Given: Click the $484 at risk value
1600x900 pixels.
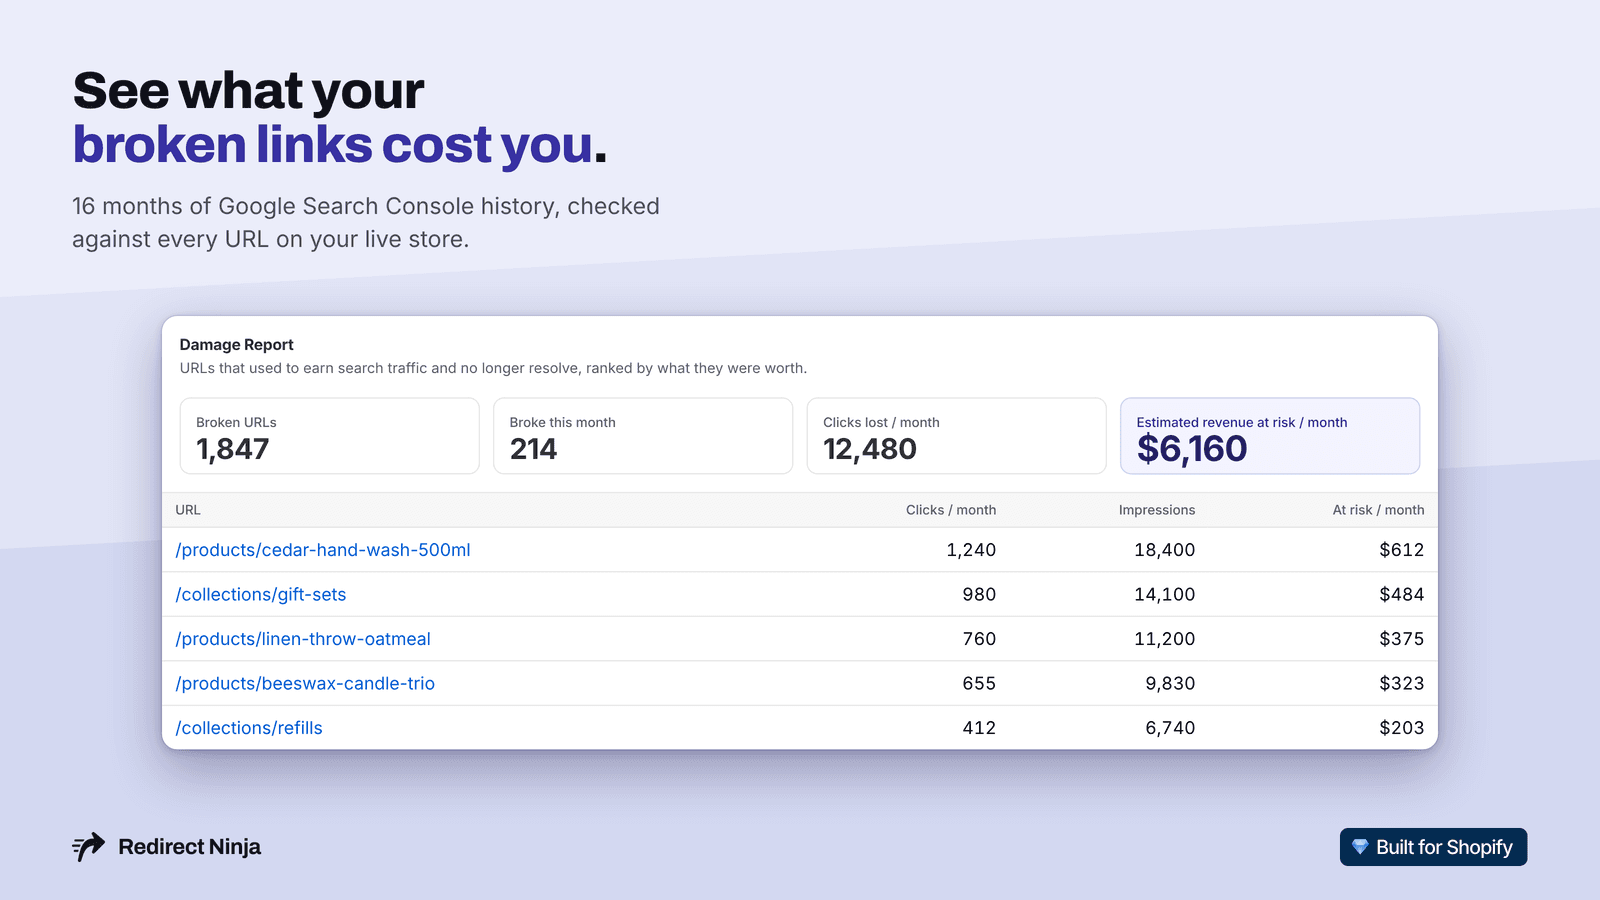Looking at the screenshot, I should pos(1402,594).
